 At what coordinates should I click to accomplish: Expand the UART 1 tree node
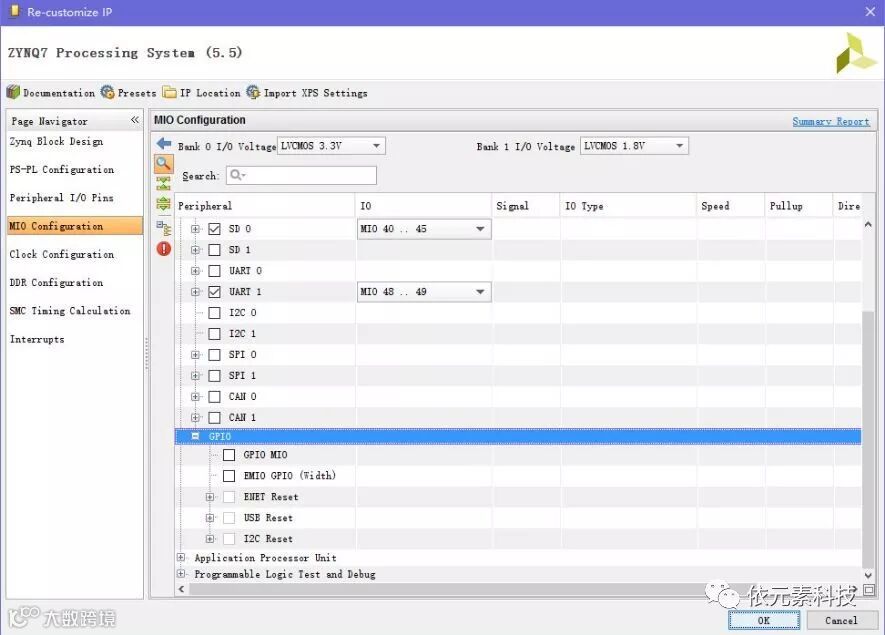click(x=195, y=292)
